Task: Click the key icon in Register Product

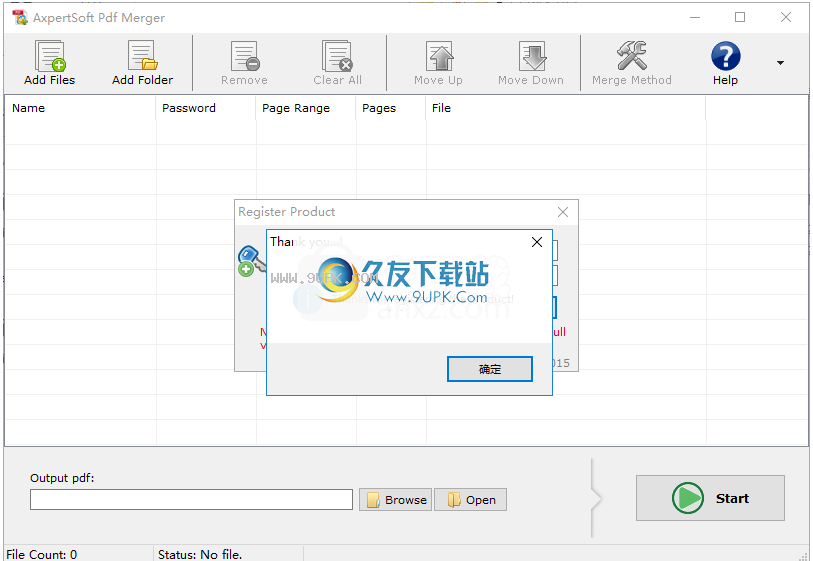Action: point(251,261)
